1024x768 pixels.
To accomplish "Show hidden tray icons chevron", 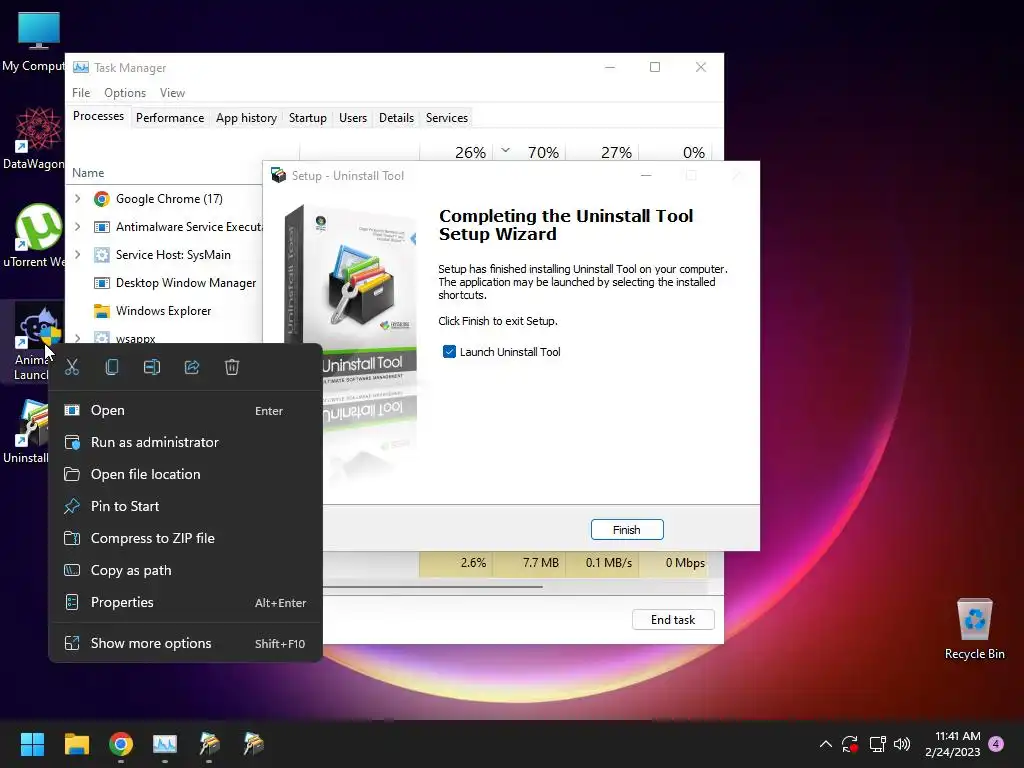I will tap(825, 744).
